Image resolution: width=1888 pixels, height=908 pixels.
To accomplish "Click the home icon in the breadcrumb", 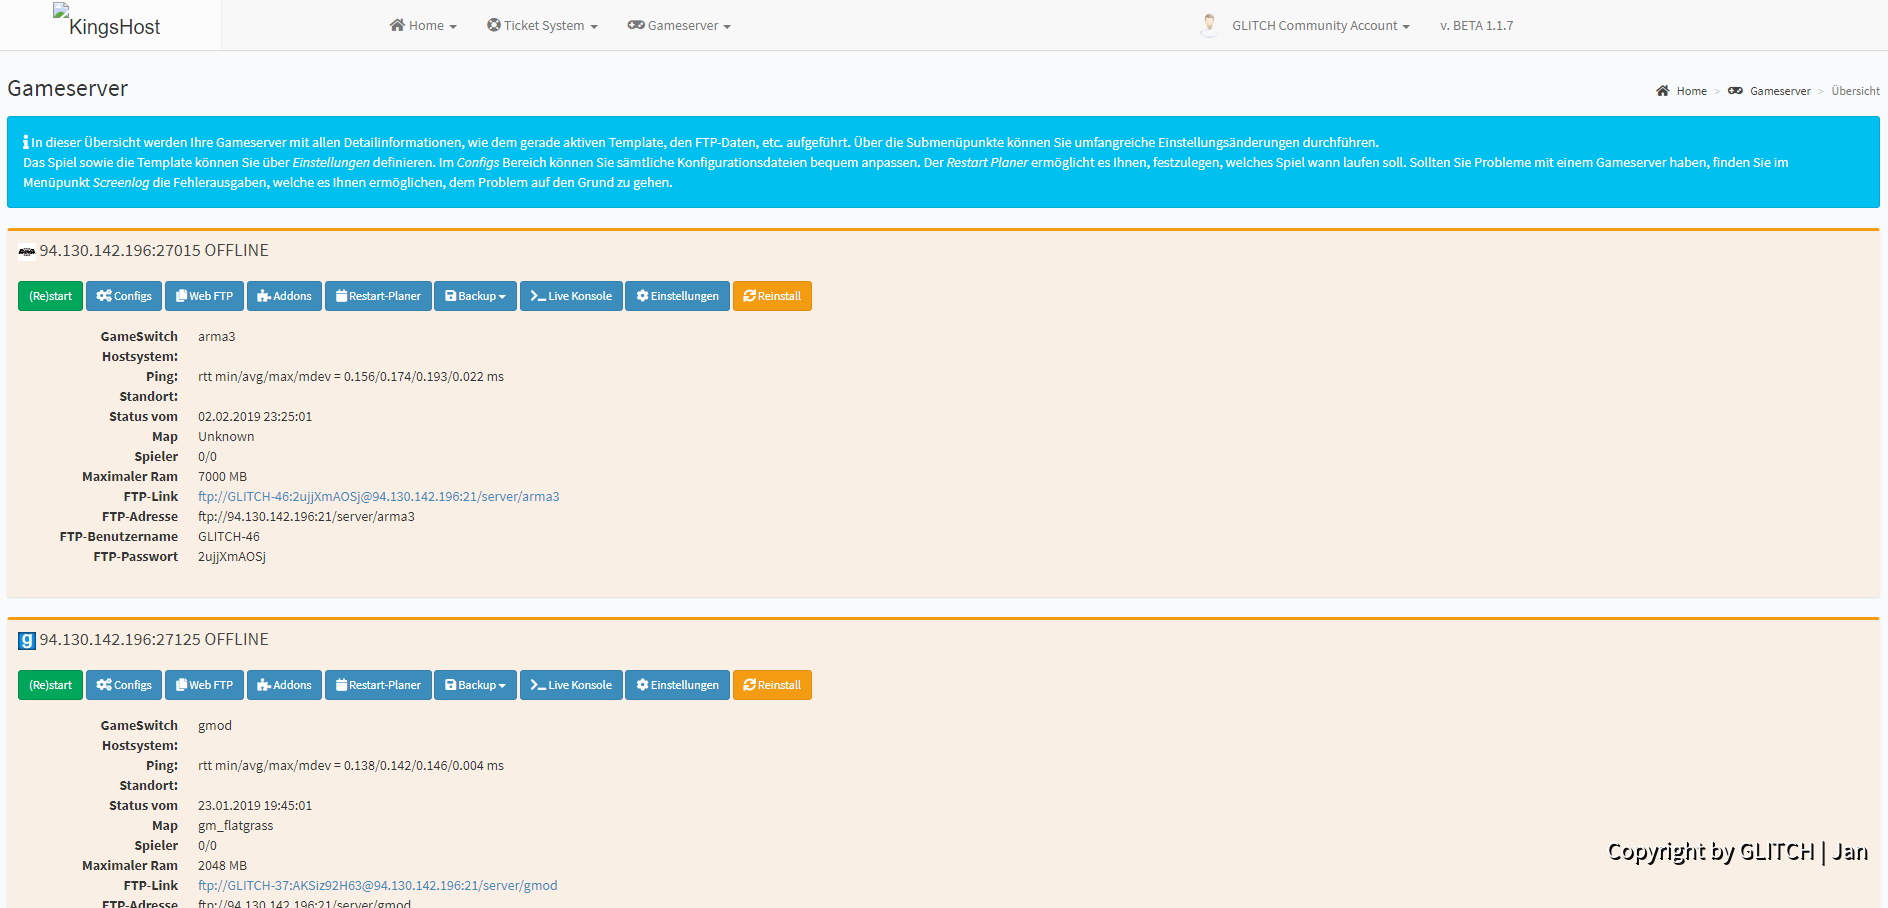I will pos(1662,91).
